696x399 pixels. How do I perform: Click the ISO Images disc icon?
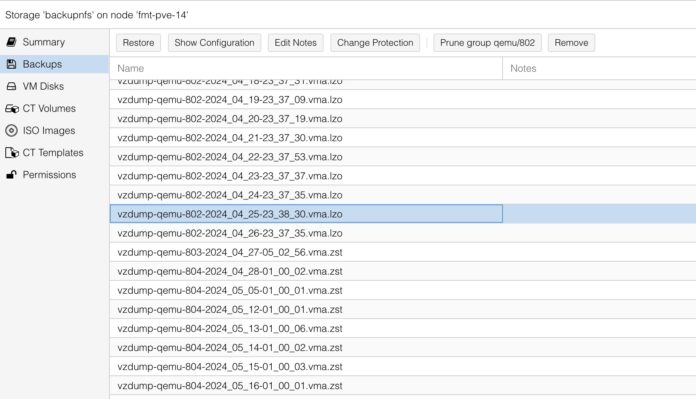12,130
